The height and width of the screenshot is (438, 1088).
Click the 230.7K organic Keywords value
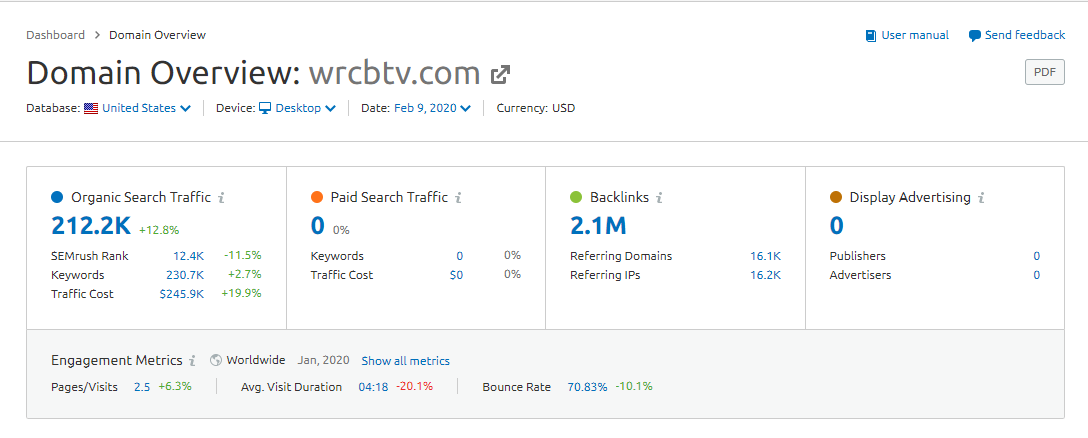click(184, 275)
